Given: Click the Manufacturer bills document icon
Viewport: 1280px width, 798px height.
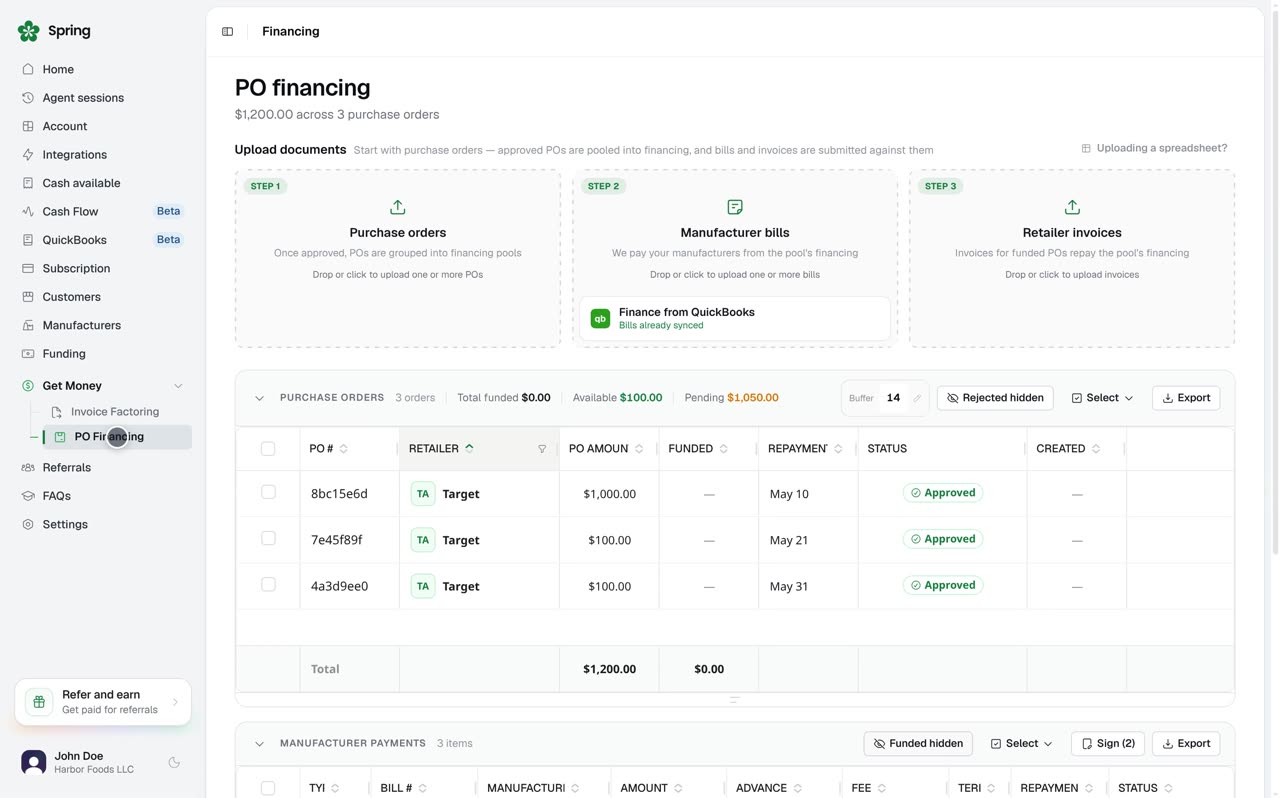Looking at the screenshot, I should tap(735, 207).
